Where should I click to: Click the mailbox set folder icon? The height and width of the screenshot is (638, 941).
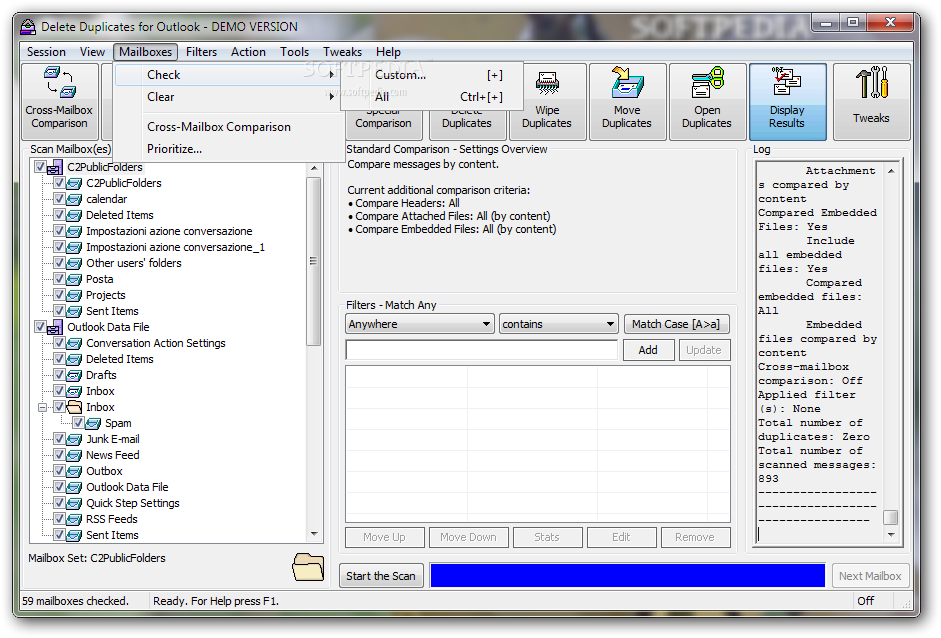click(x=308, y=567)
